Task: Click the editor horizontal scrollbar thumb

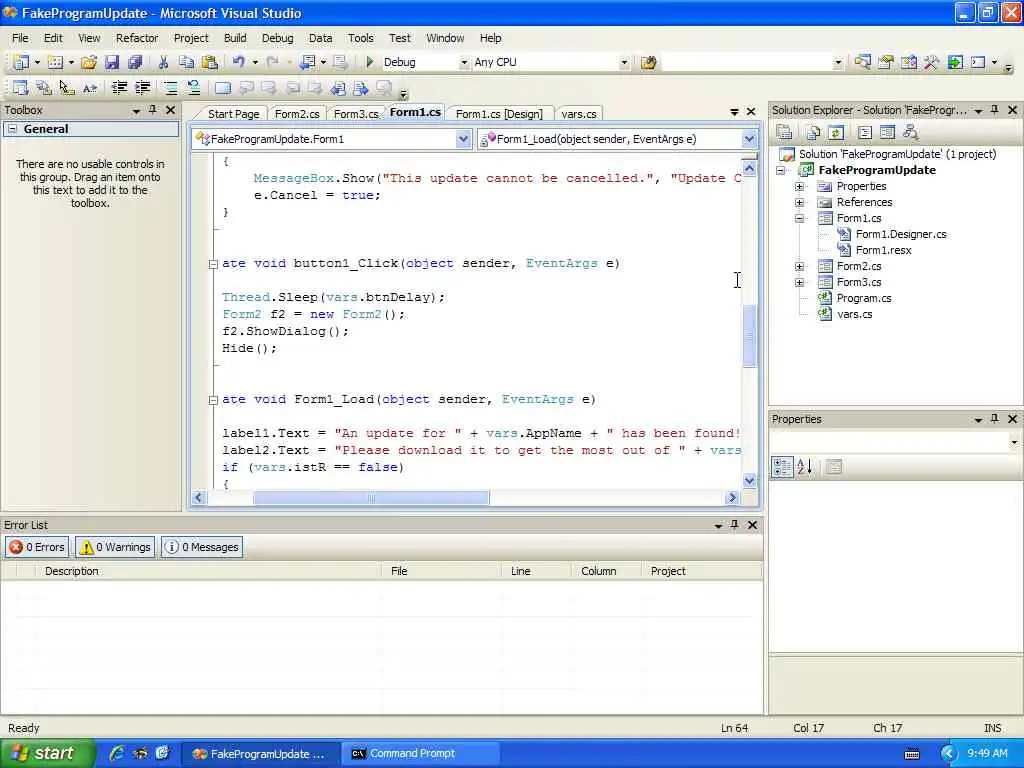Action: coord(371,498)
